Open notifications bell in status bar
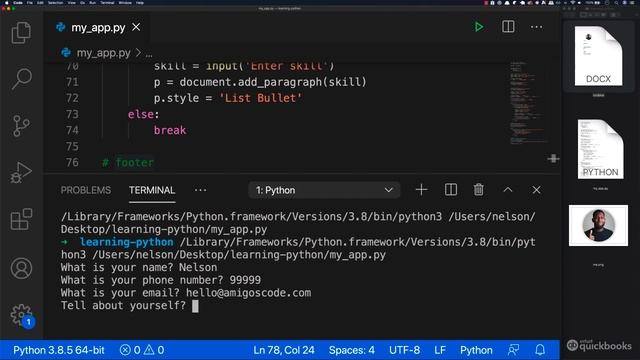 pyautogui.click(x=540, y=350)
